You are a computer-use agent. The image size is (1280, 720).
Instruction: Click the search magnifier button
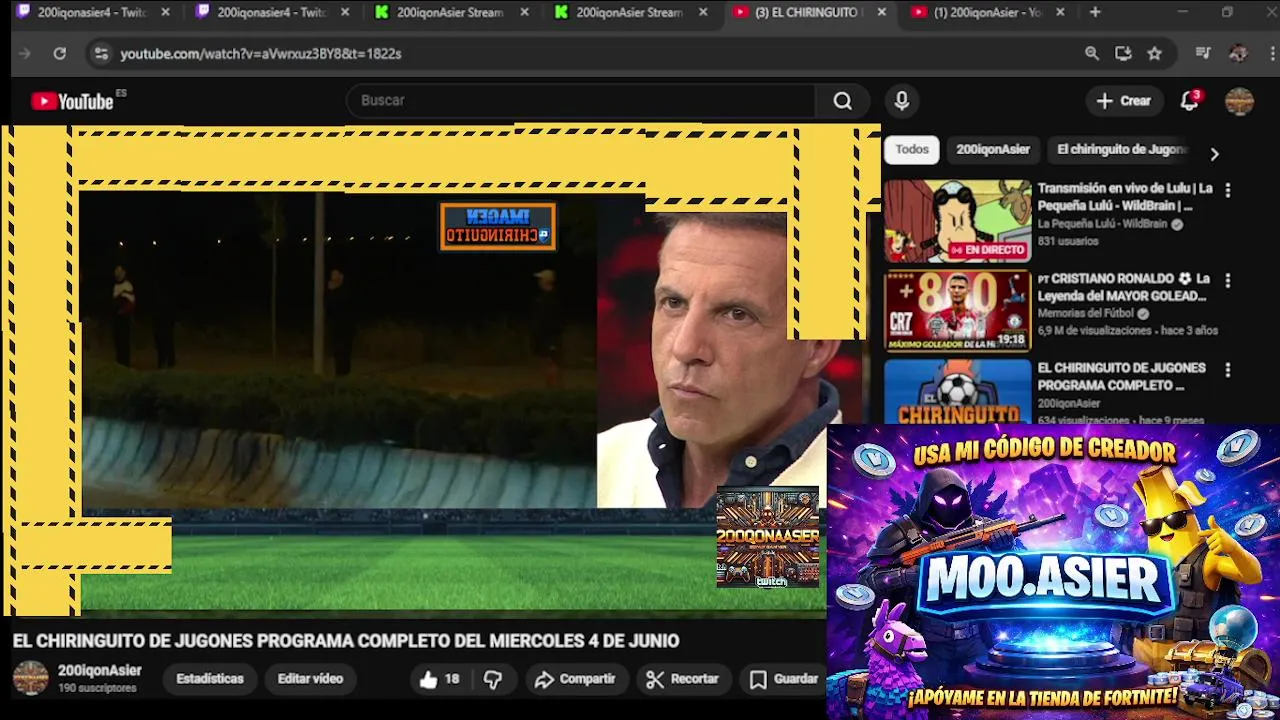click(843, 101)
